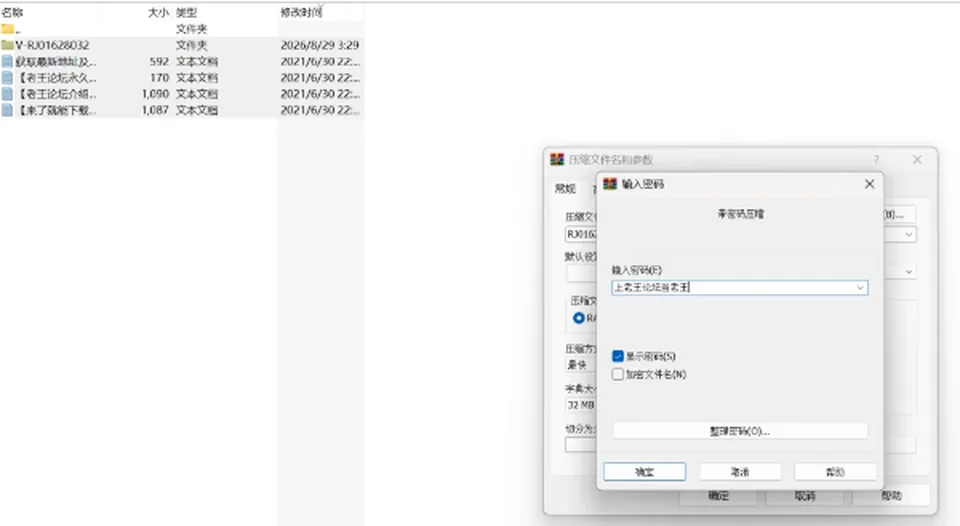Click 取消 in the 压缩文件名和参数 window
Viewport: 960px width, 526px height.
tap(804, 496)
